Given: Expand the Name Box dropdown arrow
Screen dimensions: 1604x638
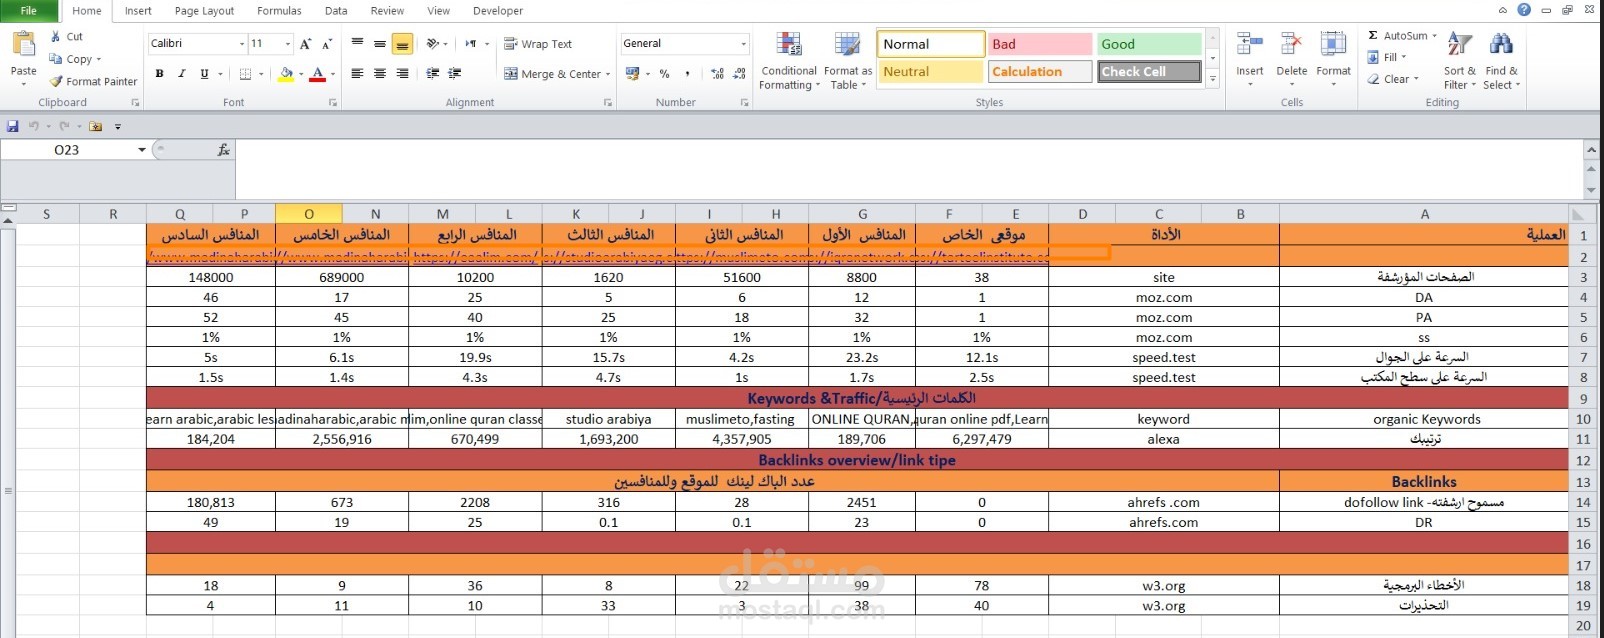Looking at the screenshot, I should tap(141, 150).
